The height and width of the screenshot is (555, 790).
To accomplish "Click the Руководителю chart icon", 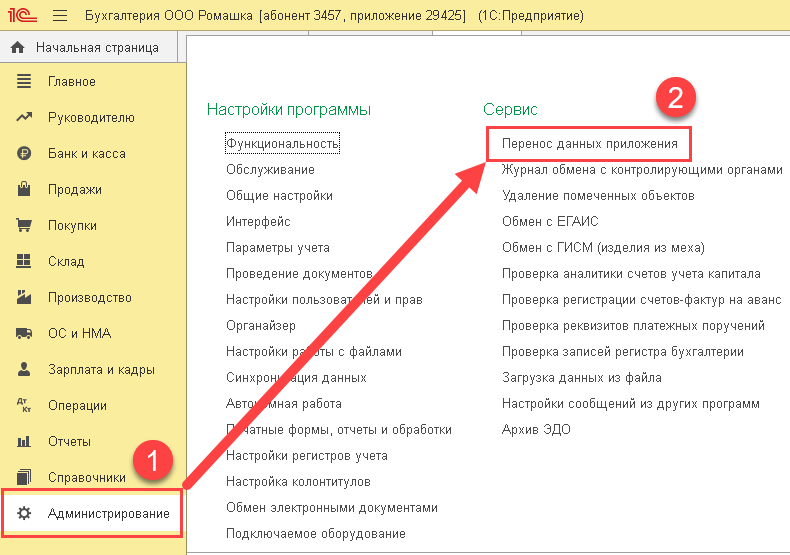I will pyautogui.click(x=24, y=117).
